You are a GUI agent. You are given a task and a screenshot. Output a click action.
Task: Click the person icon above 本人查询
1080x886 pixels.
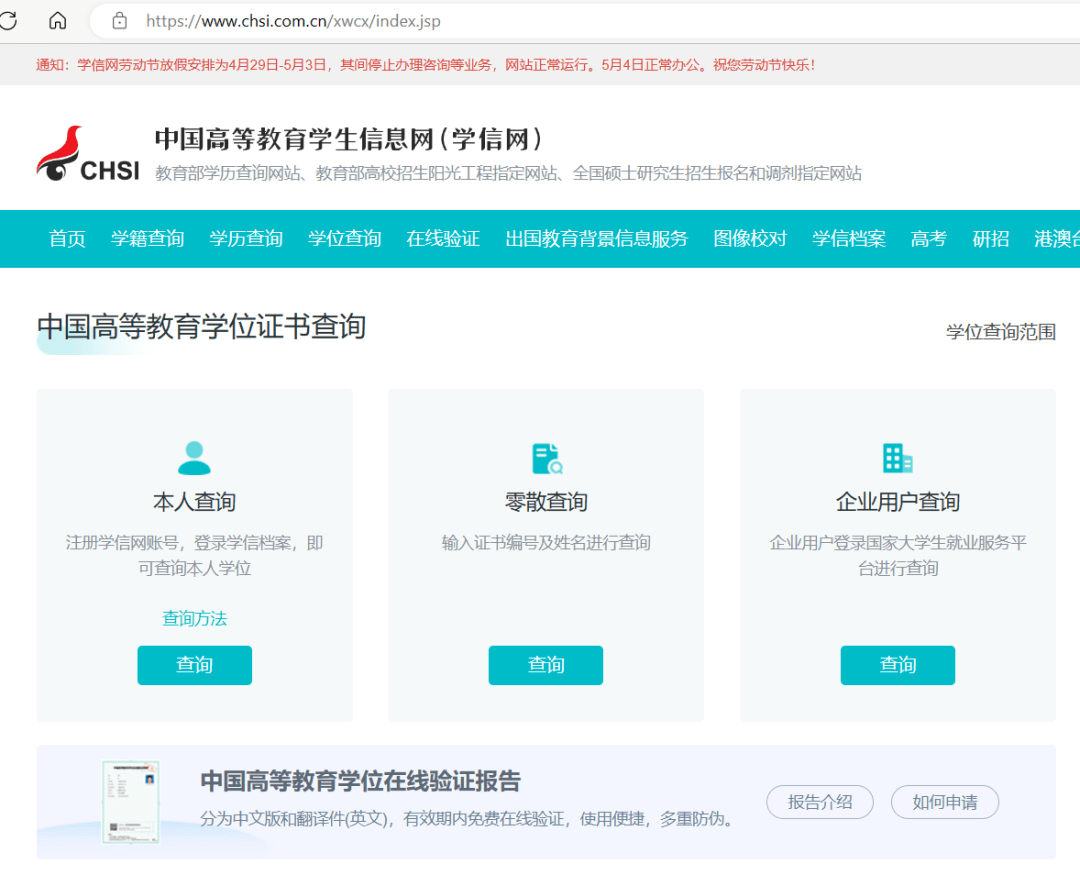tap(194, 458)
